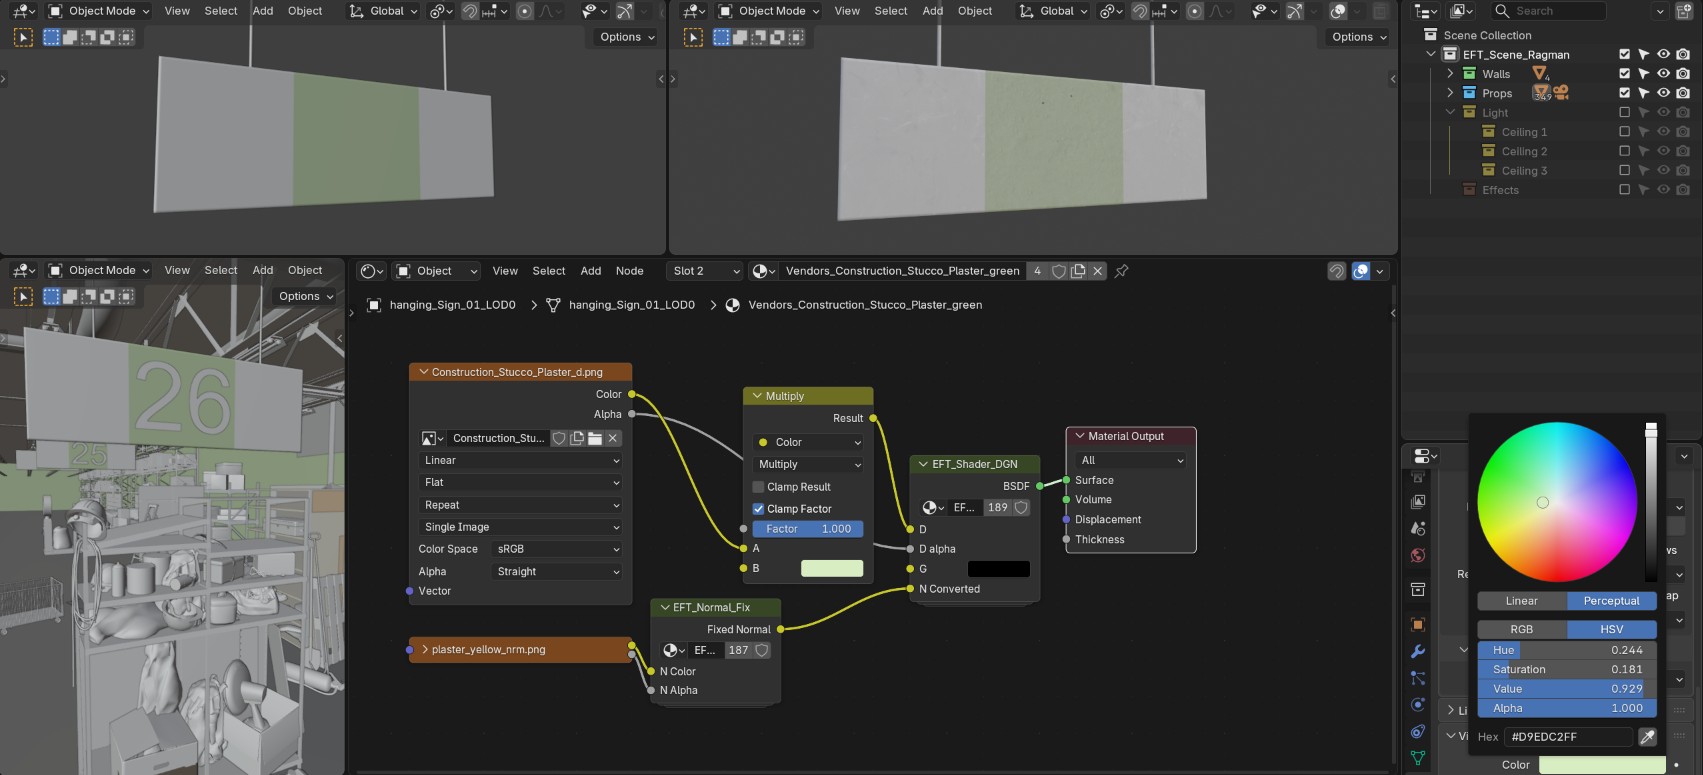Click the Saturation slider in color picker
Viewport: 1703px width, 775px height.
(1567, 669)
